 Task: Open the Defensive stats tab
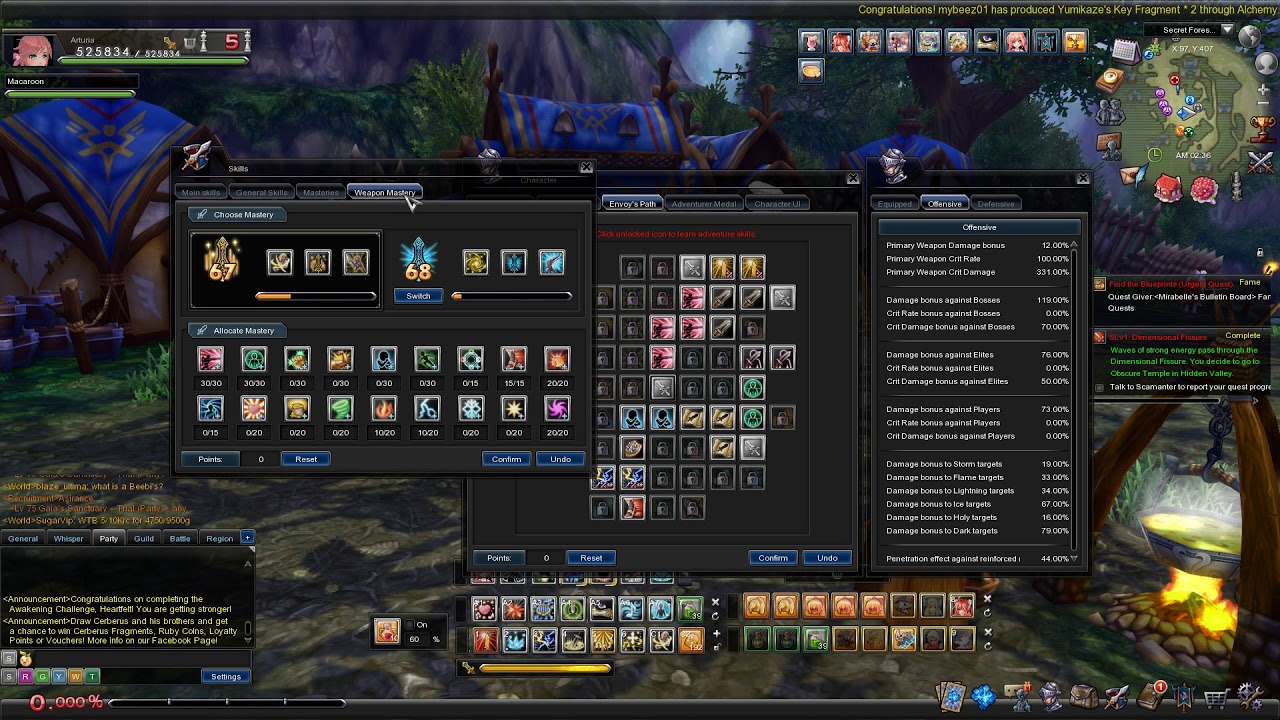click(996, 204)
